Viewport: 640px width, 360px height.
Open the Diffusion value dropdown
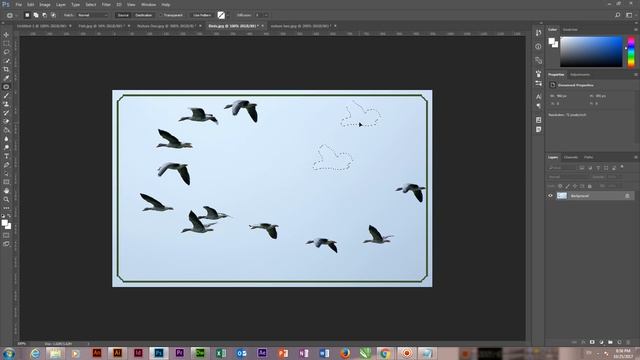point(266,15)
